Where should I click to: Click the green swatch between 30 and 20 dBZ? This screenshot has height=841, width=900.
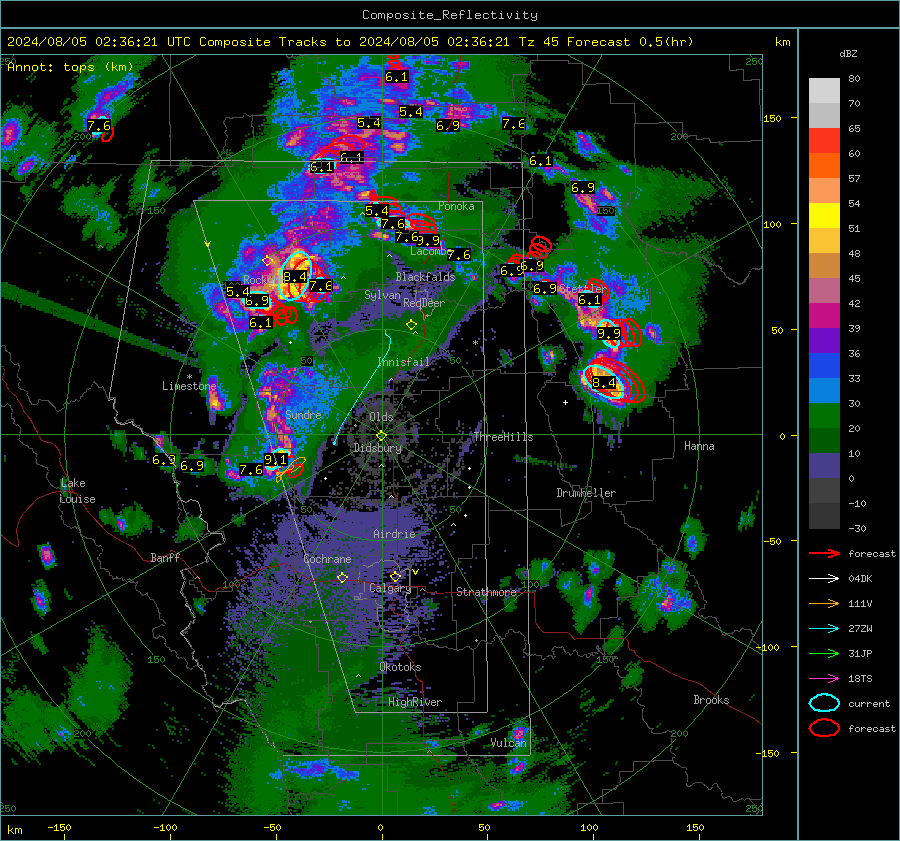824,416
